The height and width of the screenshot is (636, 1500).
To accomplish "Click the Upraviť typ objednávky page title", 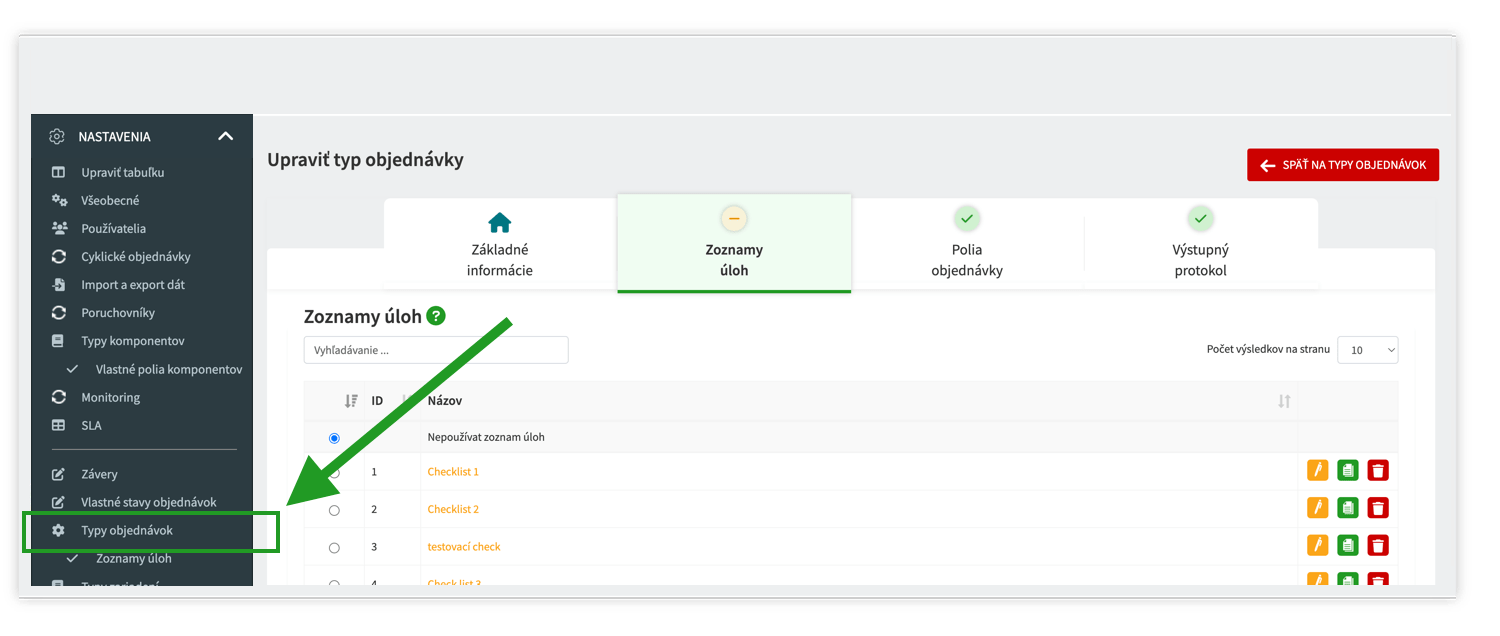I will pos(365,160).
